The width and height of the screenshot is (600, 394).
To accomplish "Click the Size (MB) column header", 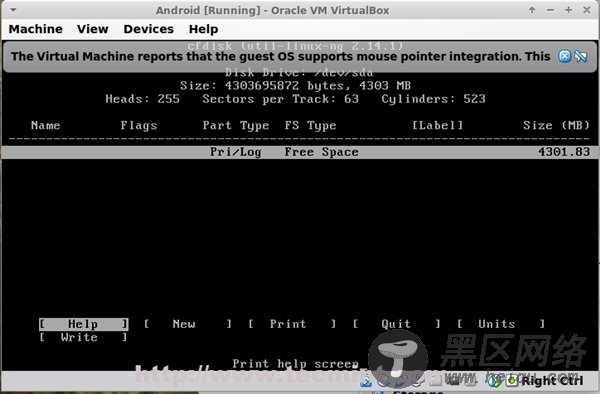I will click(x=556, y=125).
